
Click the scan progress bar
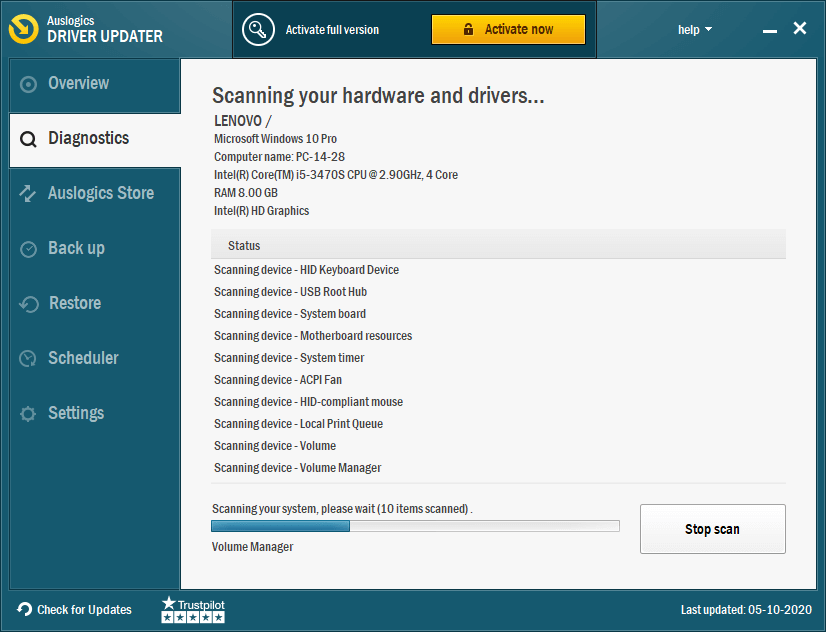pyautogui.click(x=415, y=525)
